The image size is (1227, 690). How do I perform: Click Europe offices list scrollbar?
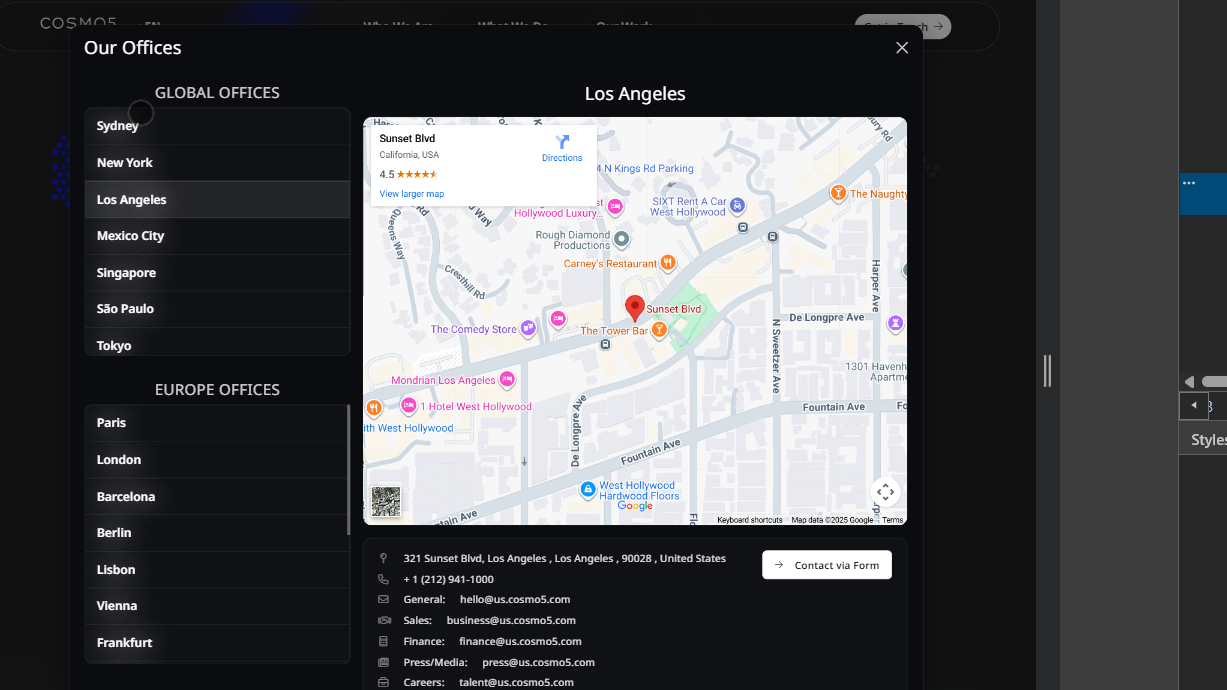coord(348,470)
